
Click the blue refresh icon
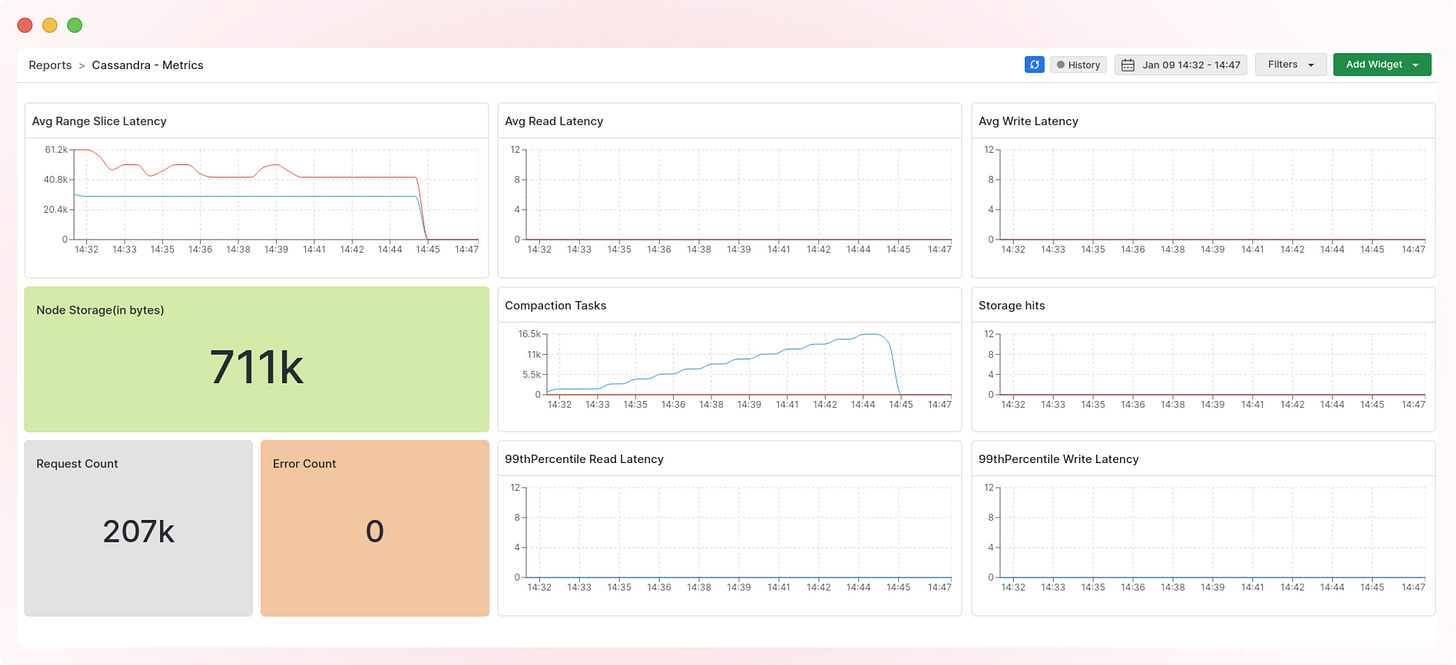point(1034,65)
